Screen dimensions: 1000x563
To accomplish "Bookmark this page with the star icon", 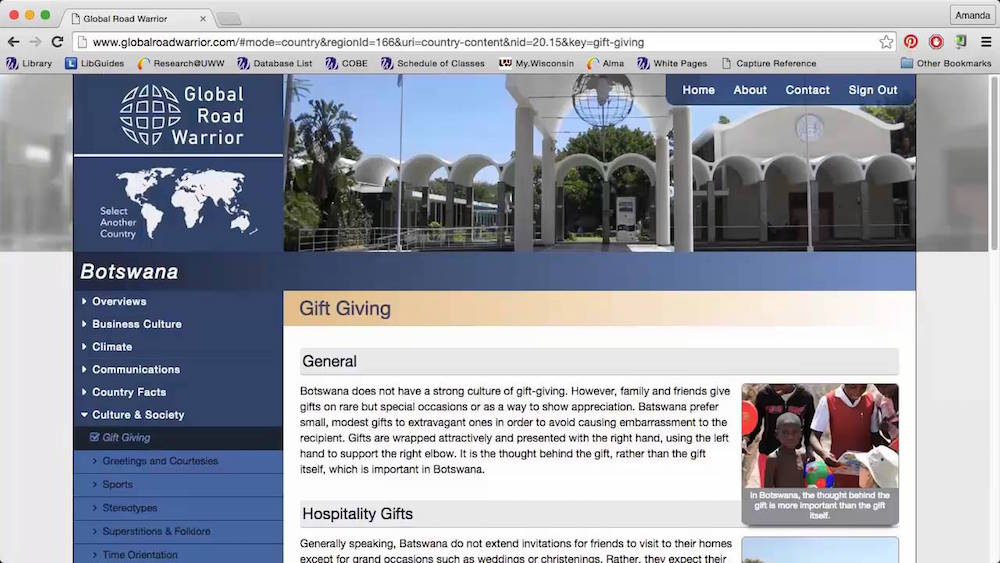I will click(886, 42).
